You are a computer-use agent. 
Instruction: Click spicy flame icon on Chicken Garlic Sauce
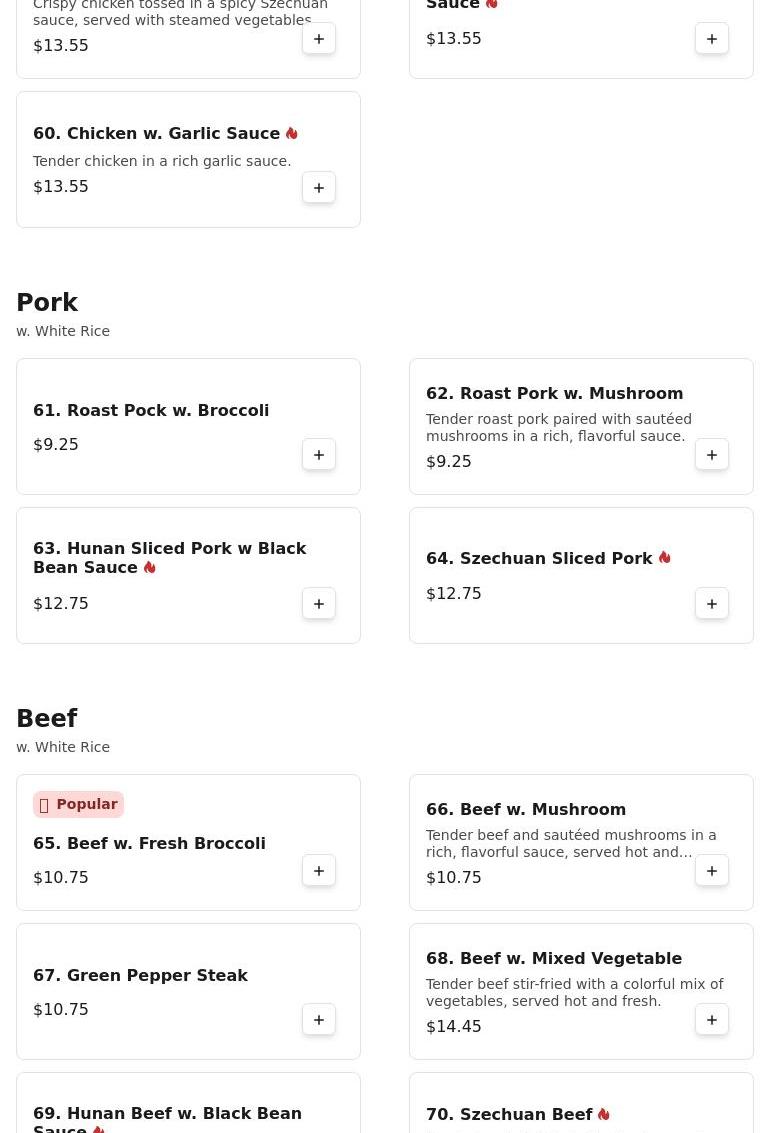(291, 134)
